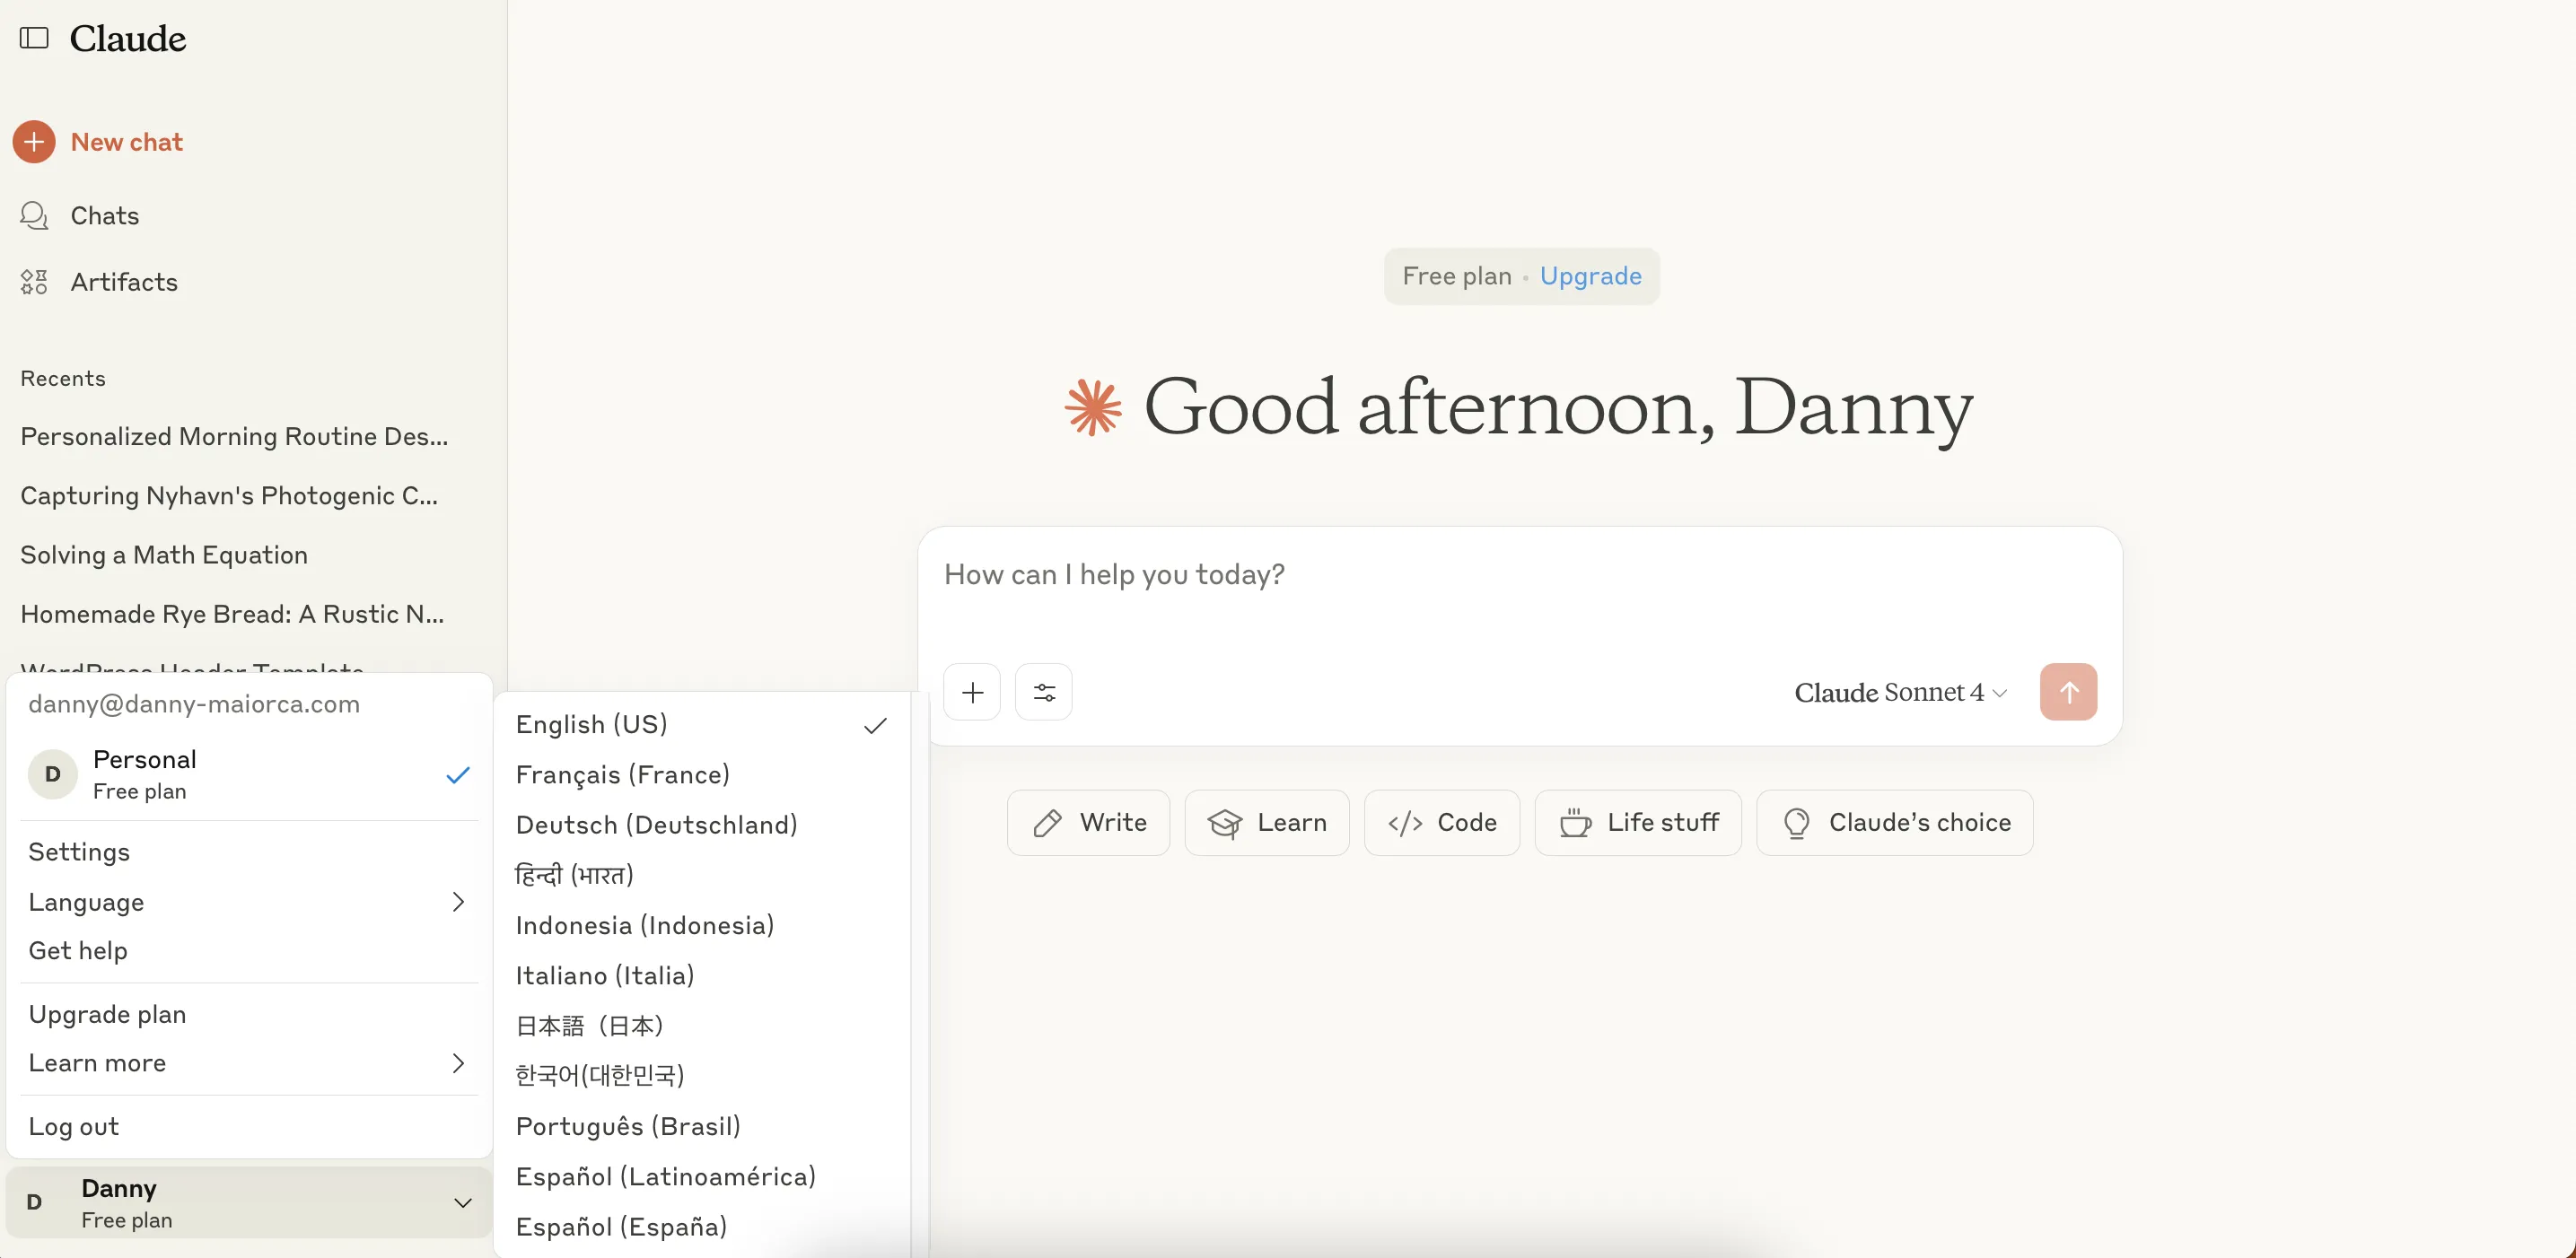
Task: Click the Recents section heading
Action: click(x=63, y=379)
